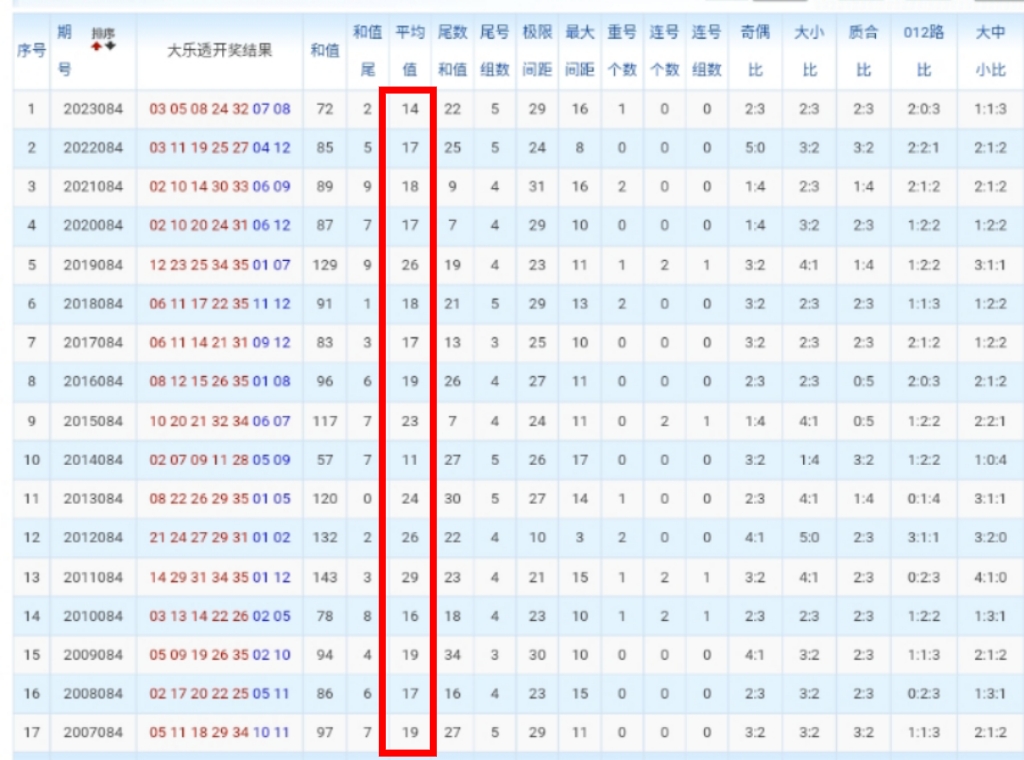This screenshot has width=1024, height=760.
Task: Select issue number 2019084
Action: (93, 265)
